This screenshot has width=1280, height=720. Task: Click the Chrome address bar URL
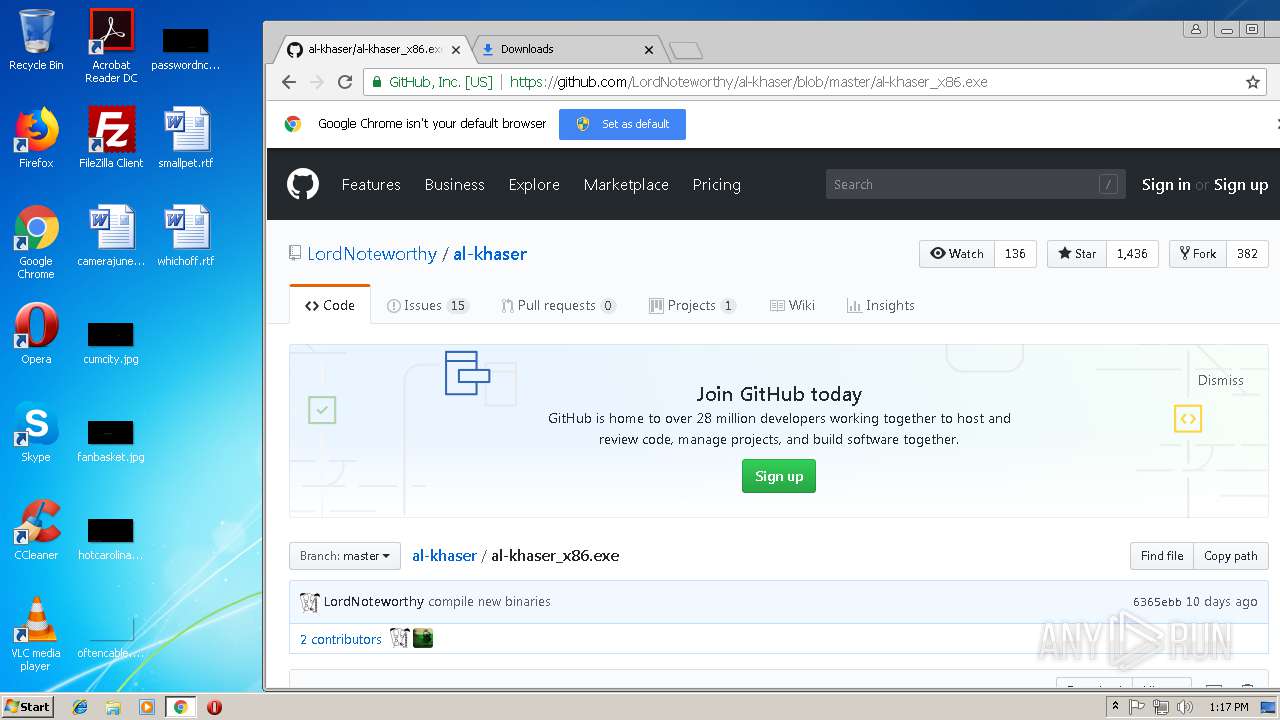click(748, 82)
